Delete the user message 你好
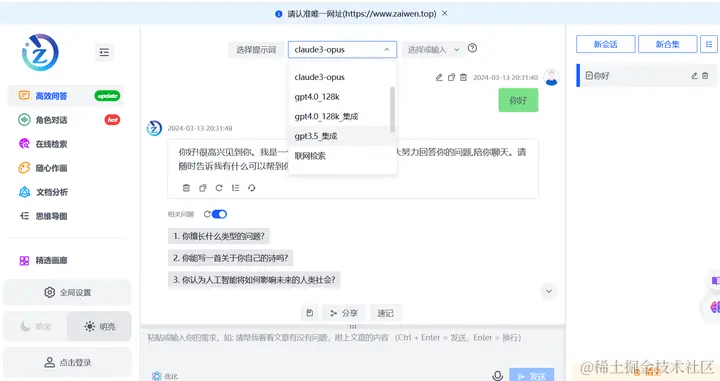The image size is (720, 381). pyautogui.click(x=463, y=78)
